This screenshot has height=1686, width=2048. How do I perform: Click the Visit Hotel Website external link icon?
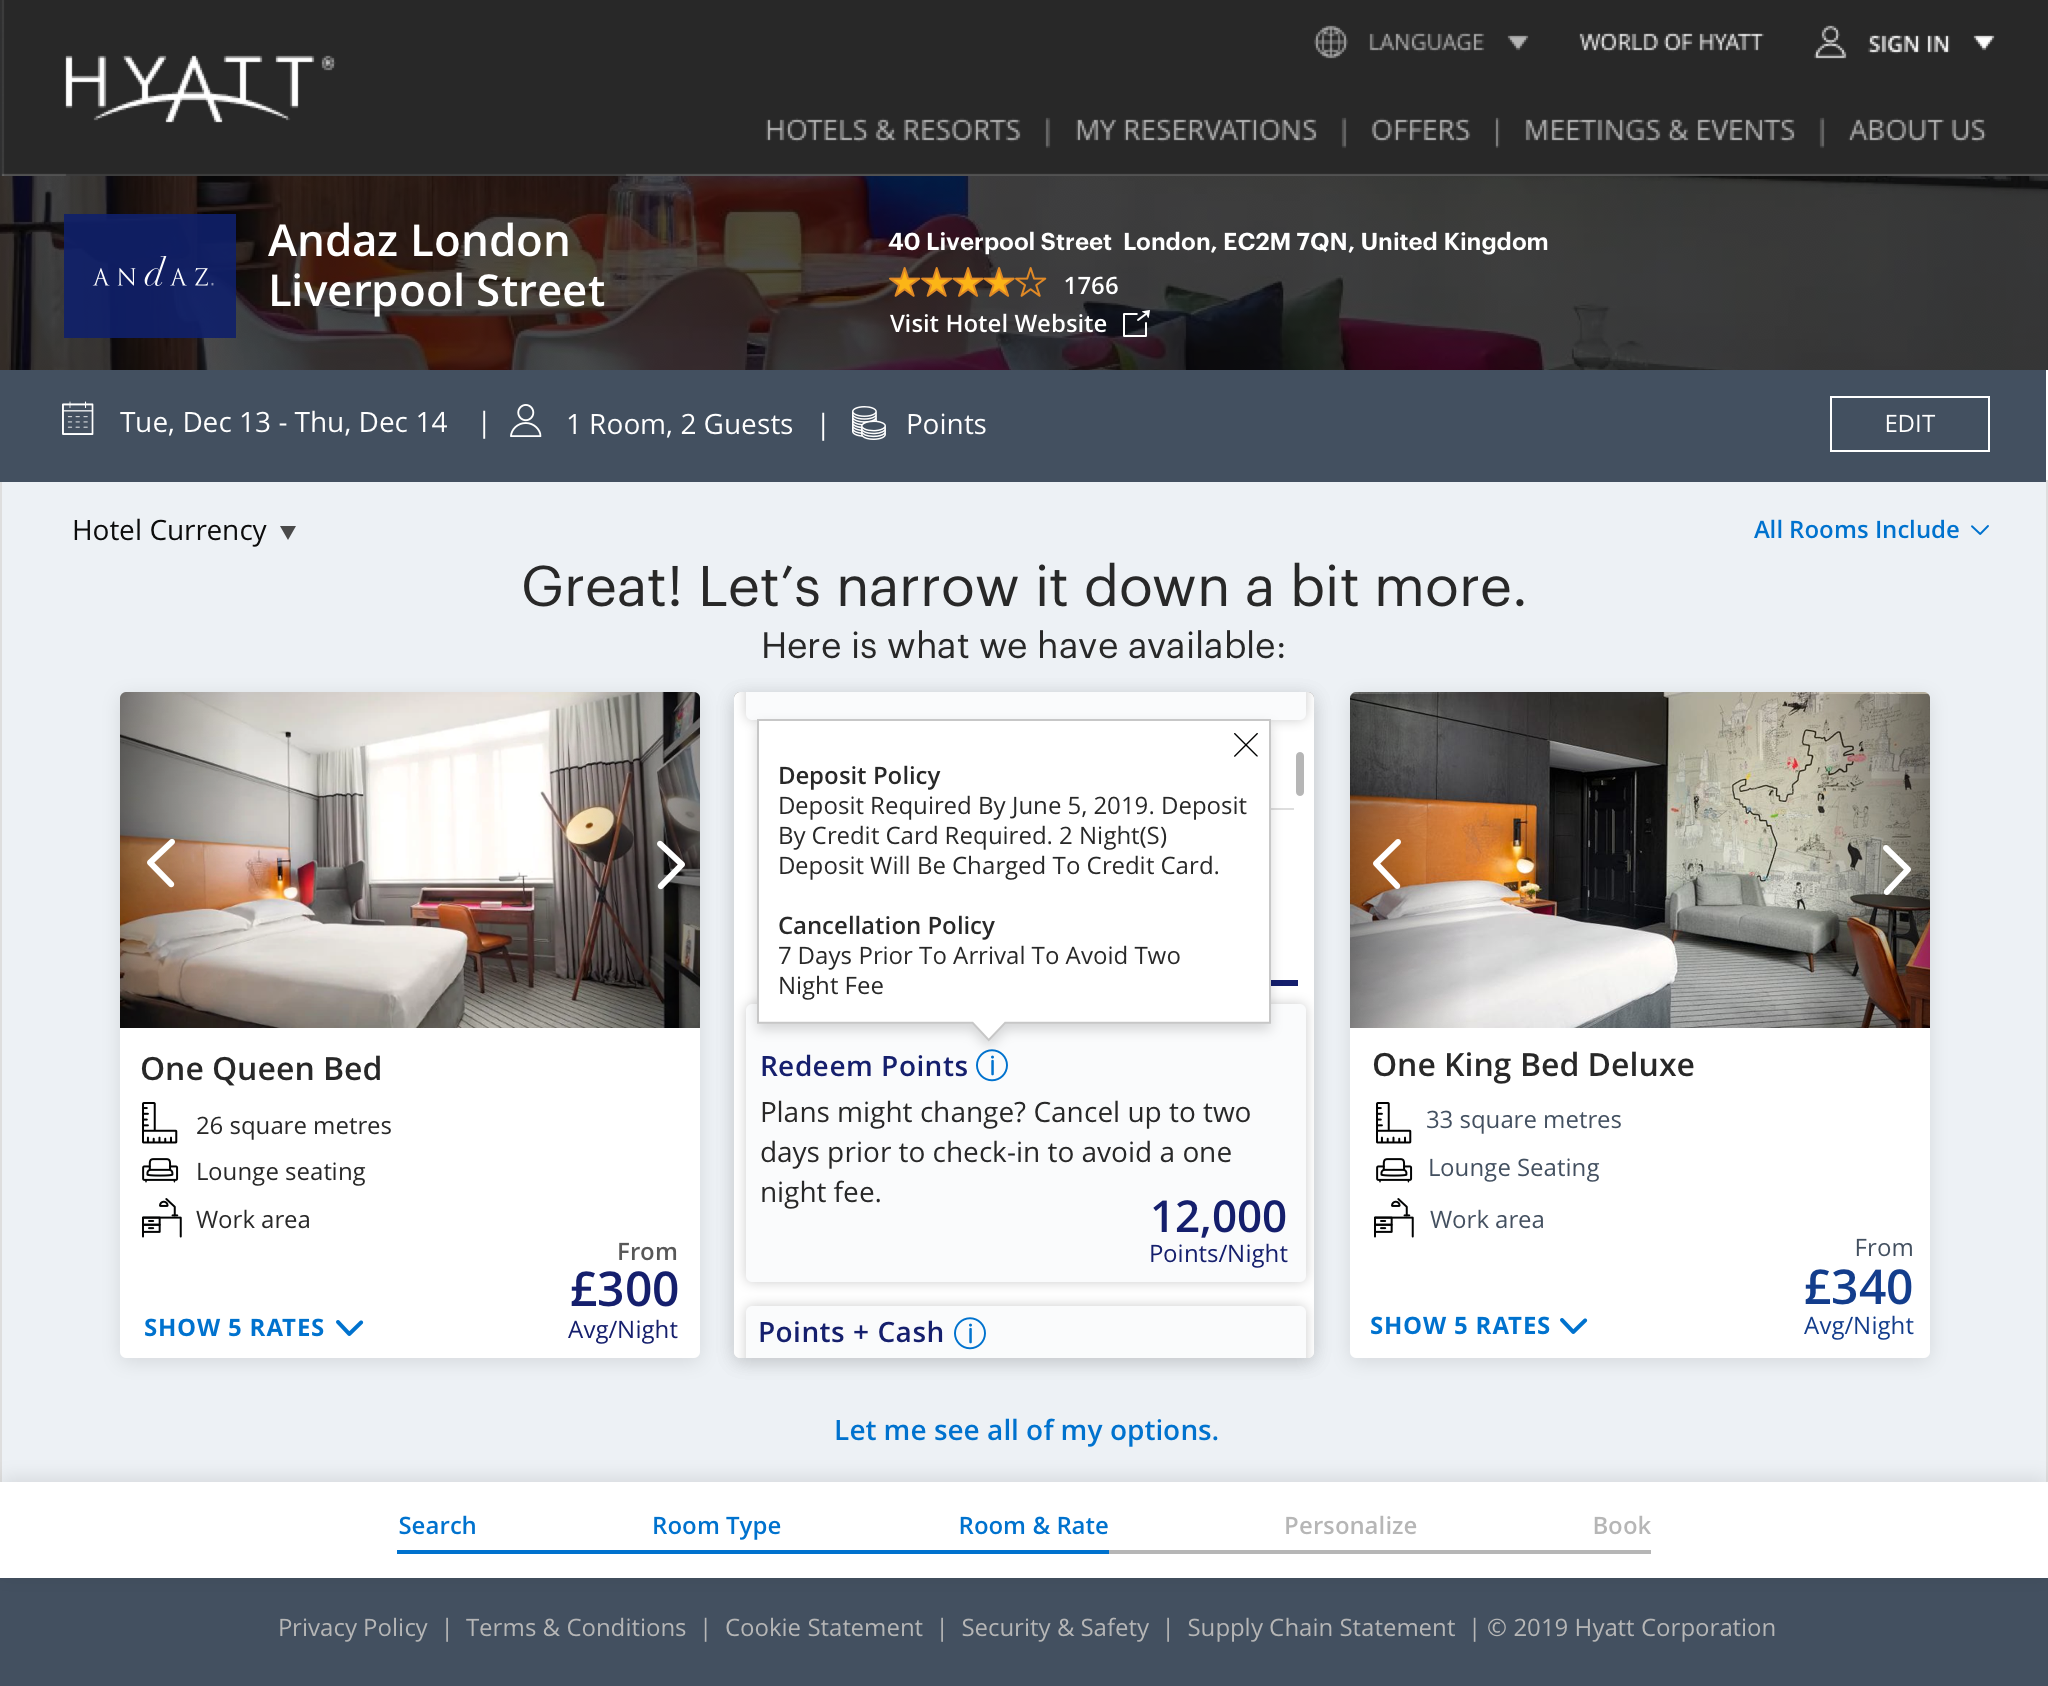(x=1136, y=324)
